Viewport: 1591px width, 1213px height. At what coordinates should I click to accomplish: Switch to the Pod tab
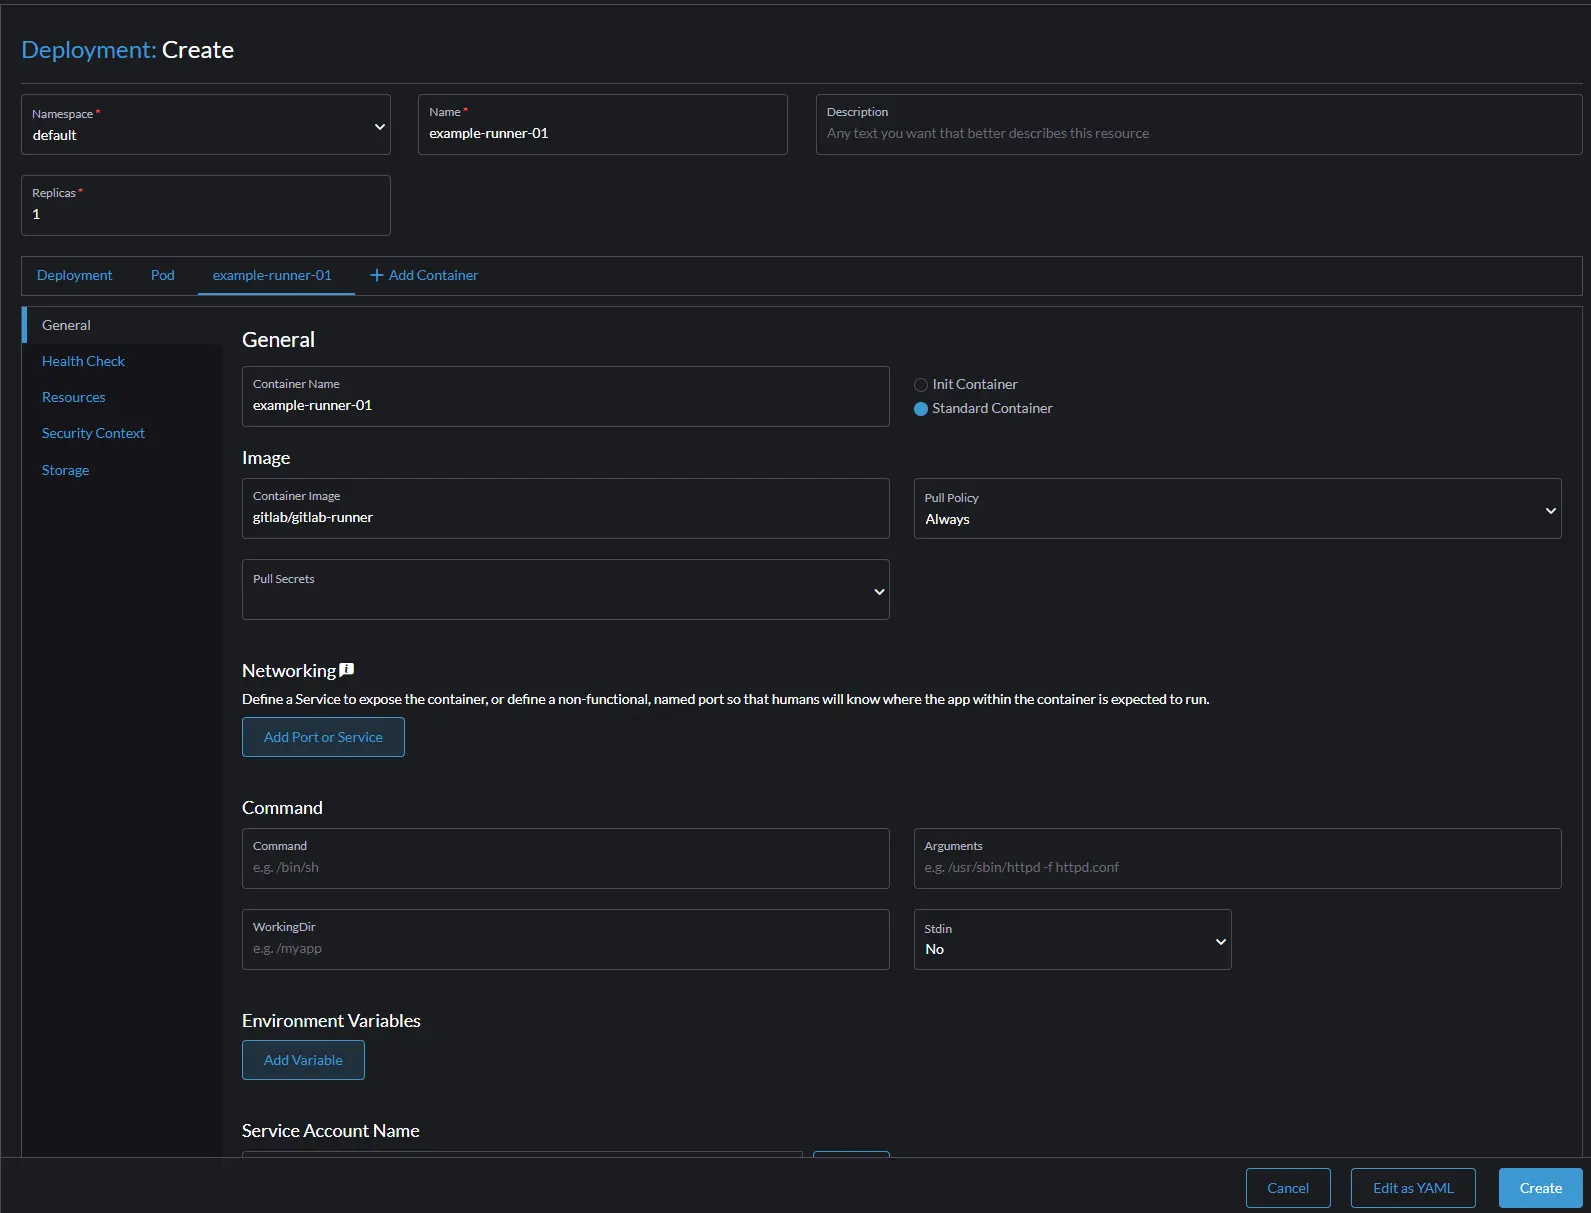[x=163, y=275]
